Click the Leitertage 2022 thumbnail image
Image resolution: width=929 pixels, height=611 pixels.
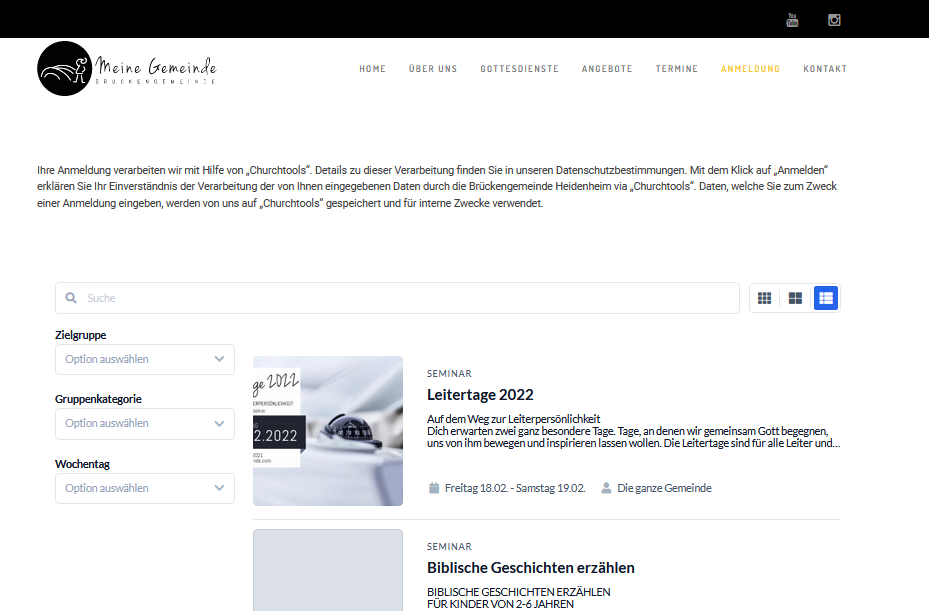(x=328, y=431)
